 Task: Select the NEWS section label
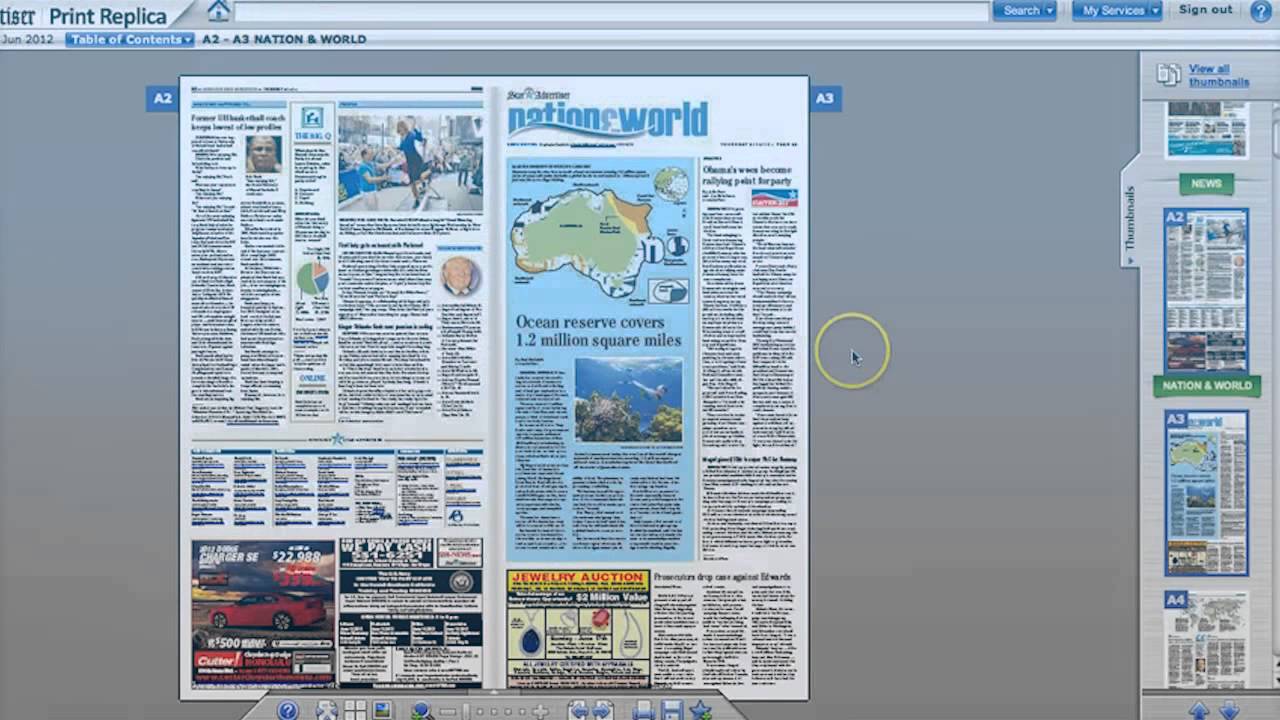click(x=1206, y=183)
